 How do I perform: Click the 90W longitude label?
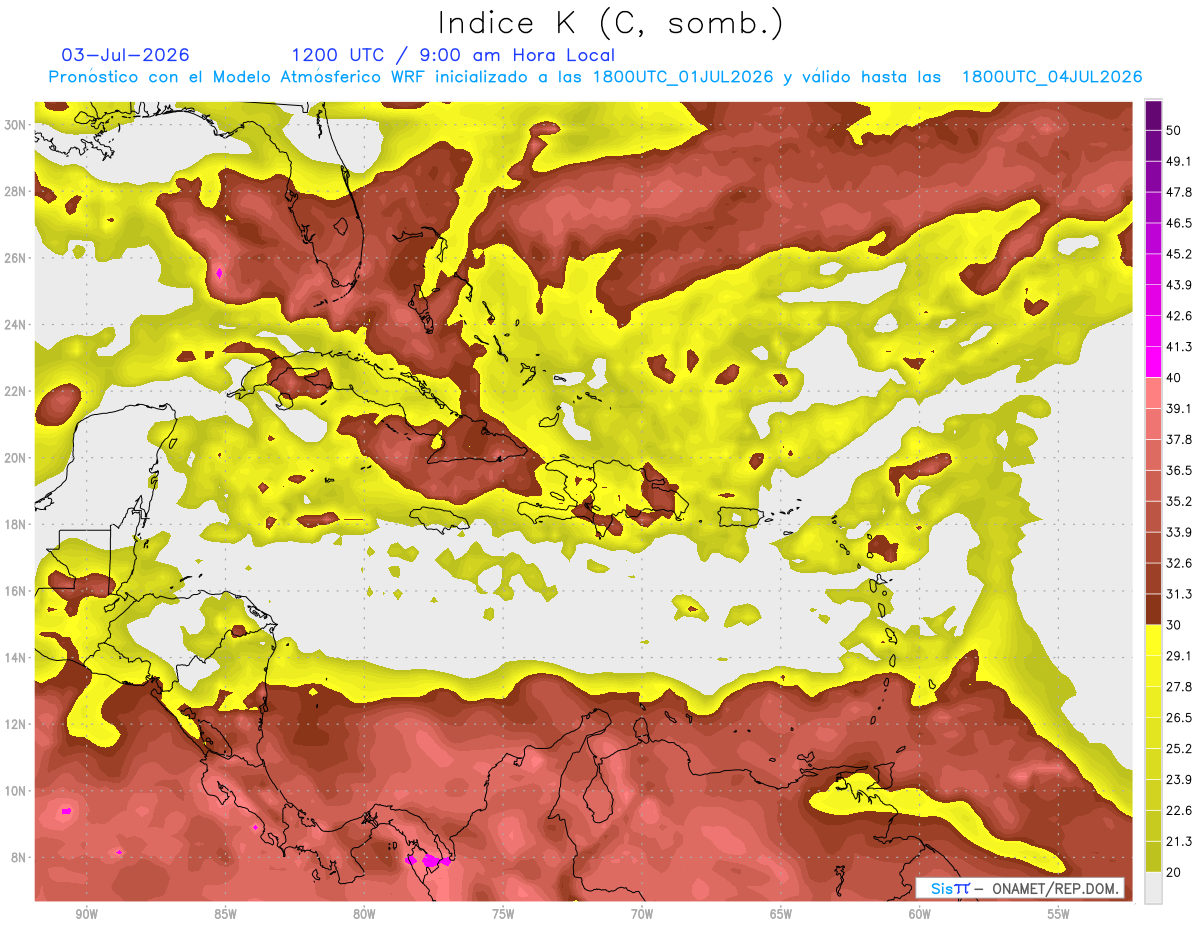pos(86,914)
